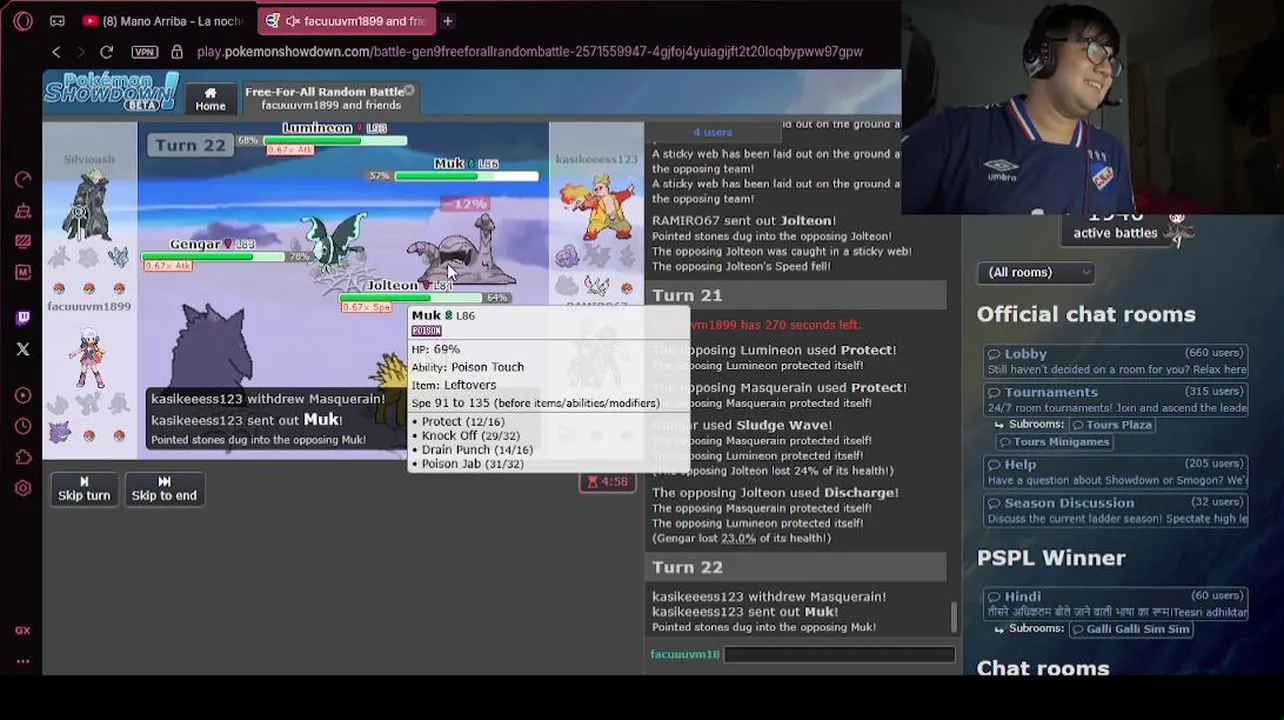Open X (Twitter) from the Opera sidebar
Image resolution: width=1284 pixels, height=720 pixels.
coord(23,349)
